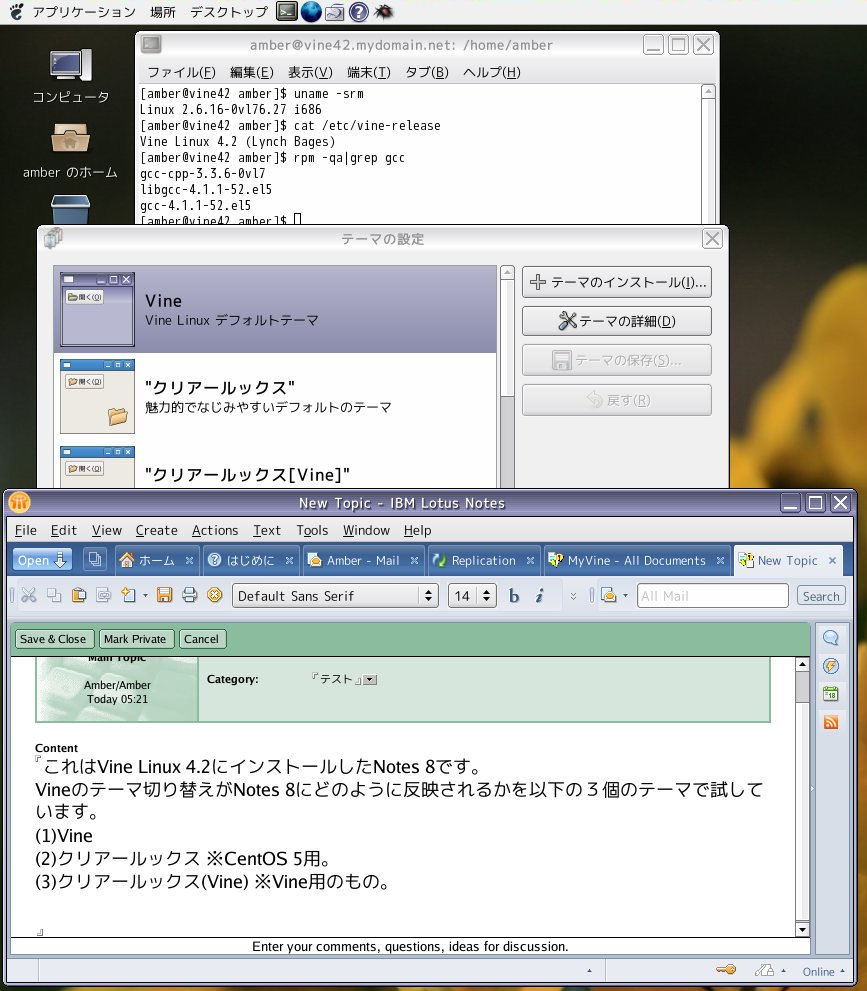The height and width of the screenshot is (991, 867).
Task: Click the key security icon in status bar
Action: pos(725,970)
